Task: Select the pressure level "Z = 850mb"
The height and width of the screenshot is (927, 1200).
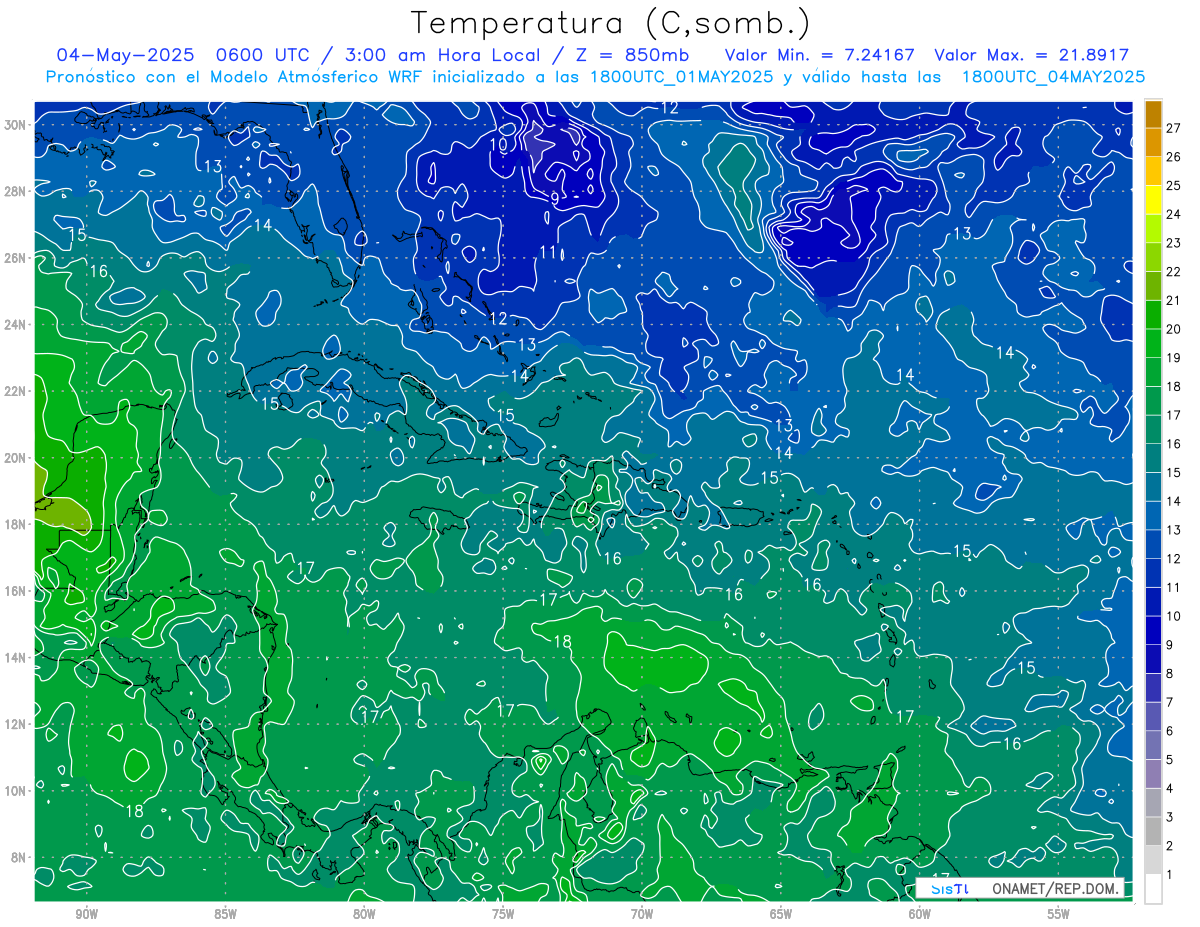Action: [x=630, y=55]
